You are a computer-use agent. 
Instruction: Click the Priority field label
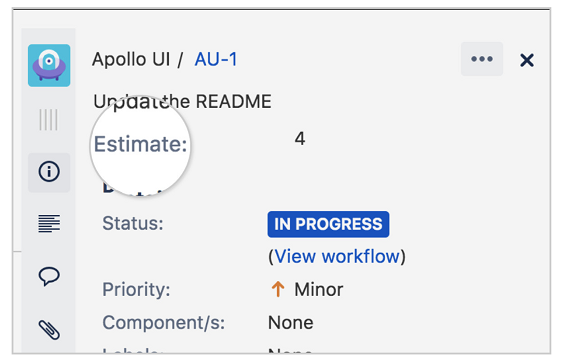tap(136, 289)
